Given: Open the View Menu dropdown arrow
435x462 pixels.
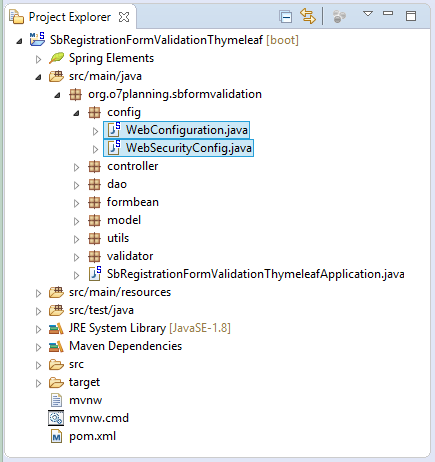Looking at the screenshot, I should pyautogui.click(x=368, y=14).
